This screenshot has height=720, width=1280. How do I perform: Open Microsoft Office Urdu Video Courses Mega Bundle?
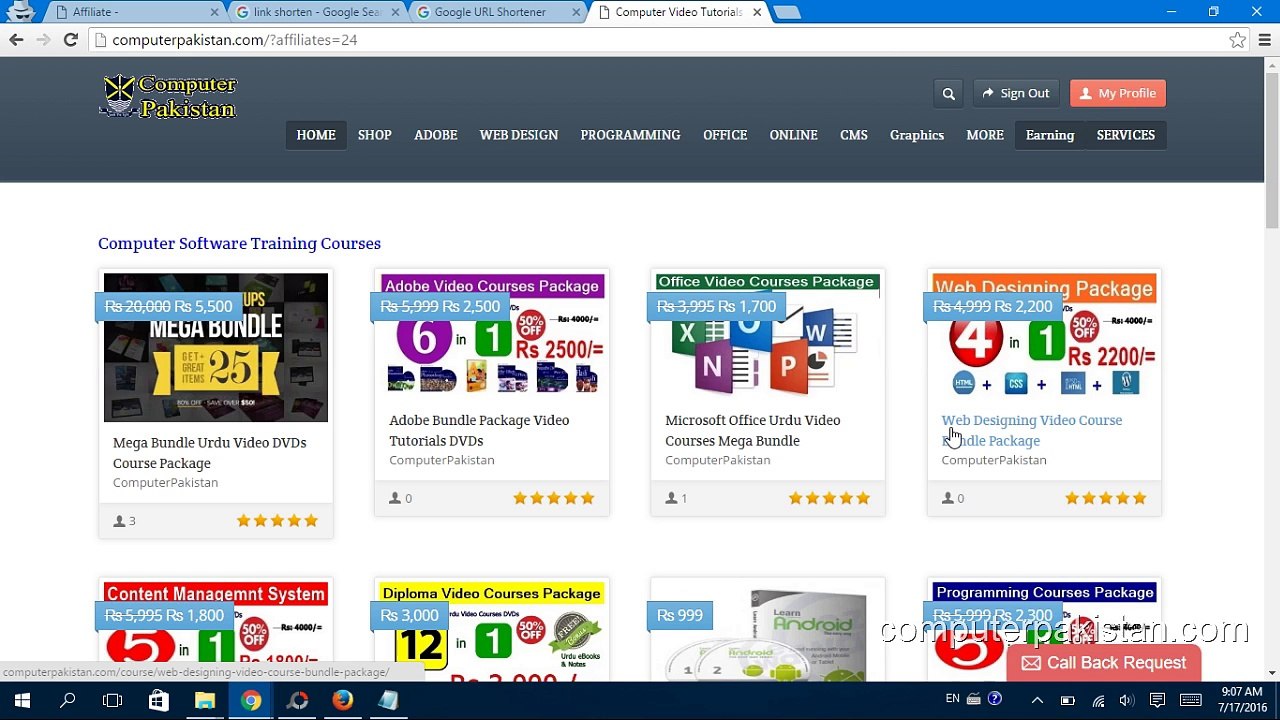pos(753,430)
